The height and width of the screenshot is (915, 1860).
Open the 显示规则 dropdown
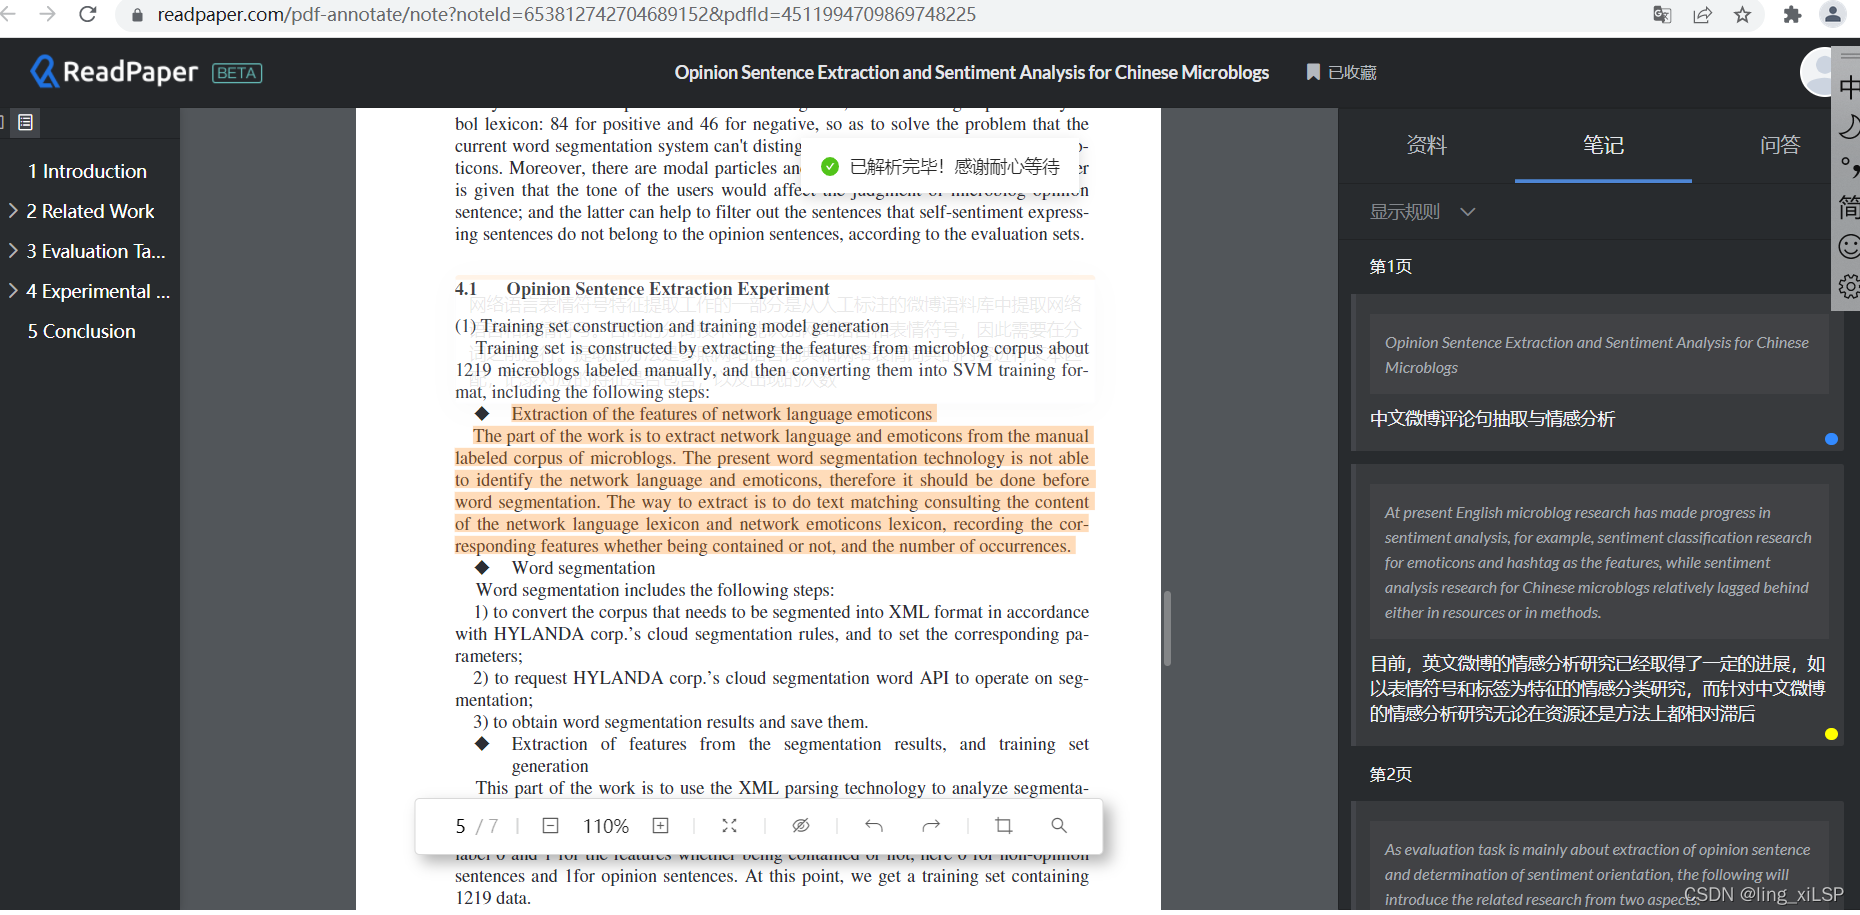(1422, 212)
